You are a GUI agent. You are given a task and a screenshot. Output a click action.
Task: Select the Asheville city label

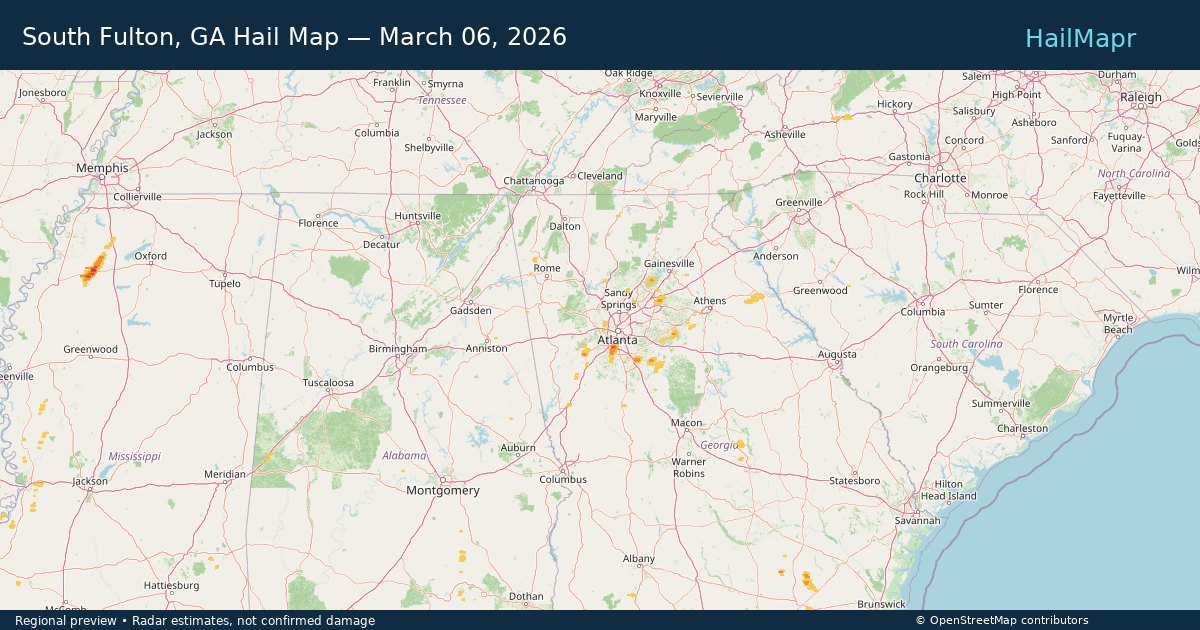click(785, 135)
